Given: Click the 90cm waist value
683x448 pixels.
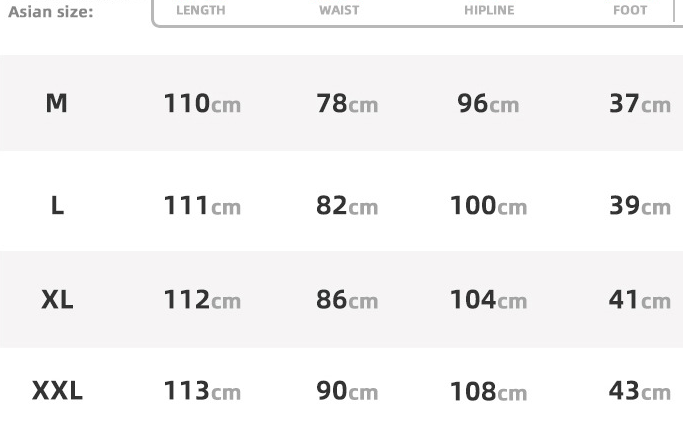Looking at the screenshot, I should 347,391.
